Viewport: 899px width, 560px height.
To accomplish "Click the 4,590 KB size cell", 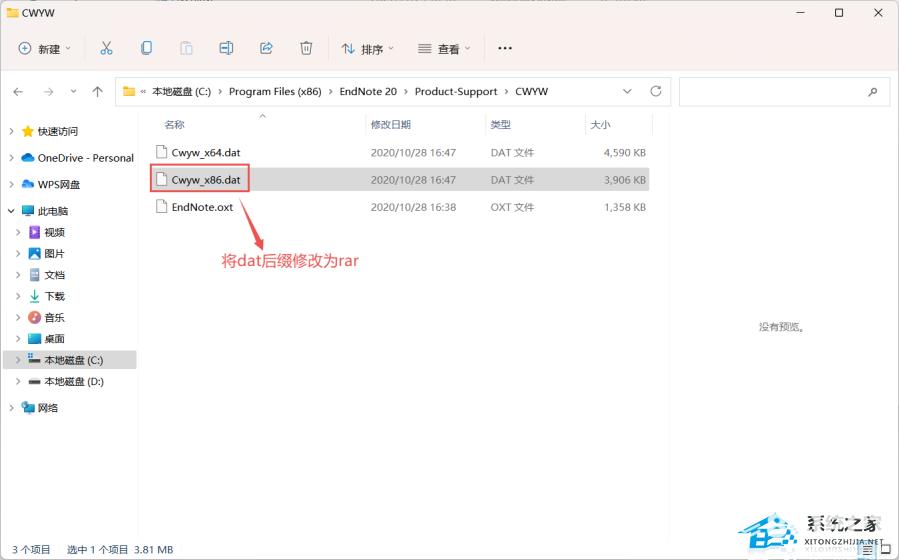I will [625, 152].
